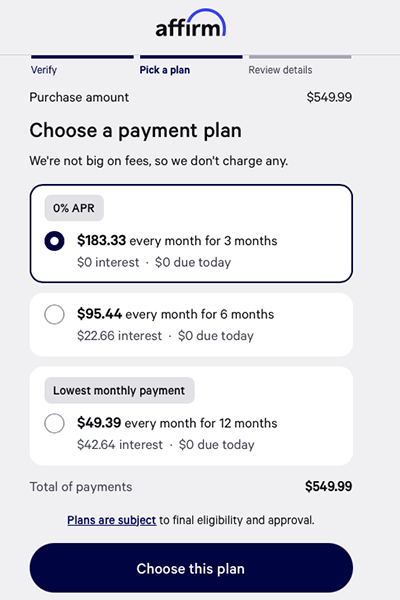Click the Total of payments amount
The image size is (400, 600).
coord(328,486)
